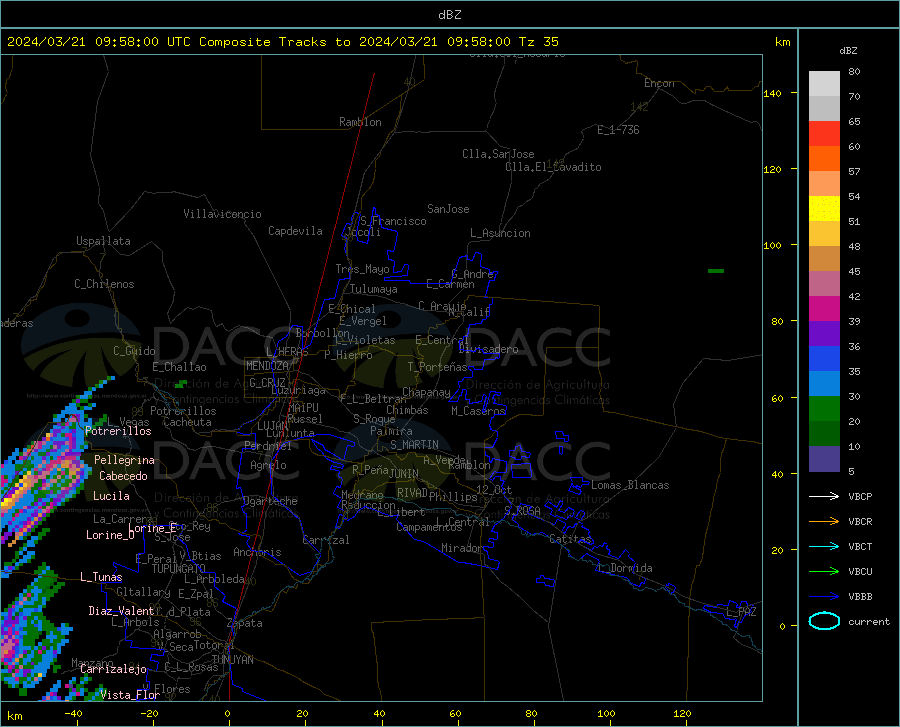Select the dark violet 5-10 dBZ swatch
Screen dimensions: 900x727
coord(824,459)
